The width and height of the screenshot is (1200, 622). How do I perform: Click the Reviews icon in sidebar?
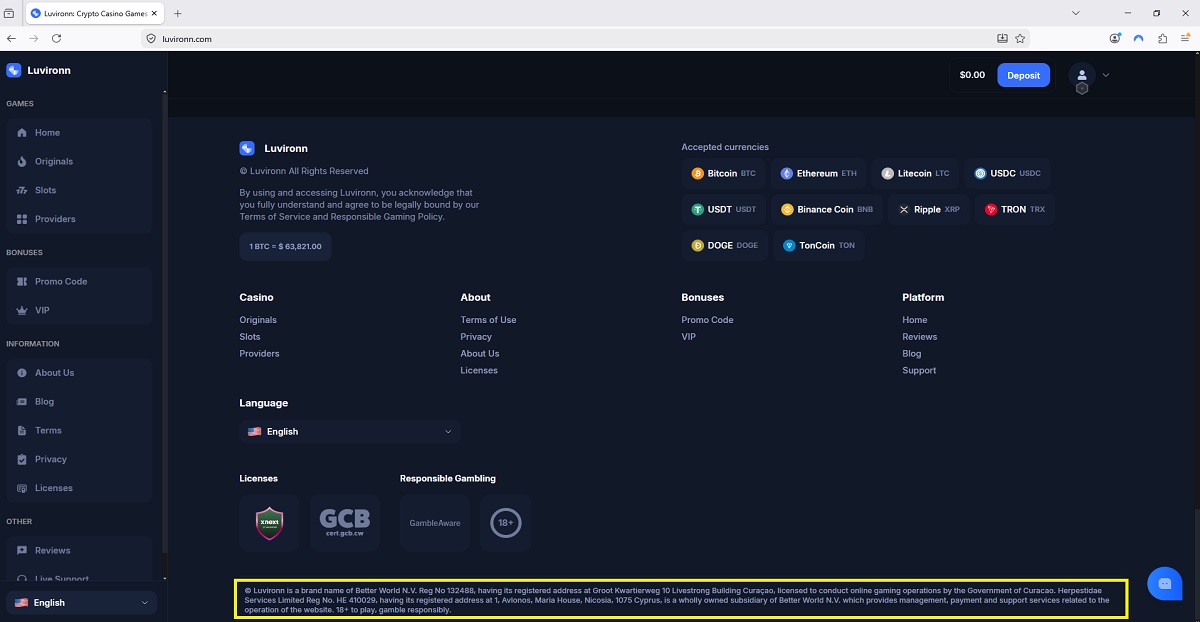click(23, 551)
